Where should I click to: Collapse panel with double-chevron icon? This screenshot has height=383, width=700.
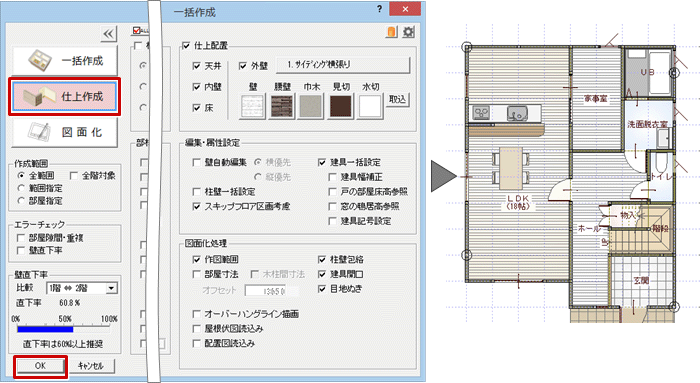point(108,34)
